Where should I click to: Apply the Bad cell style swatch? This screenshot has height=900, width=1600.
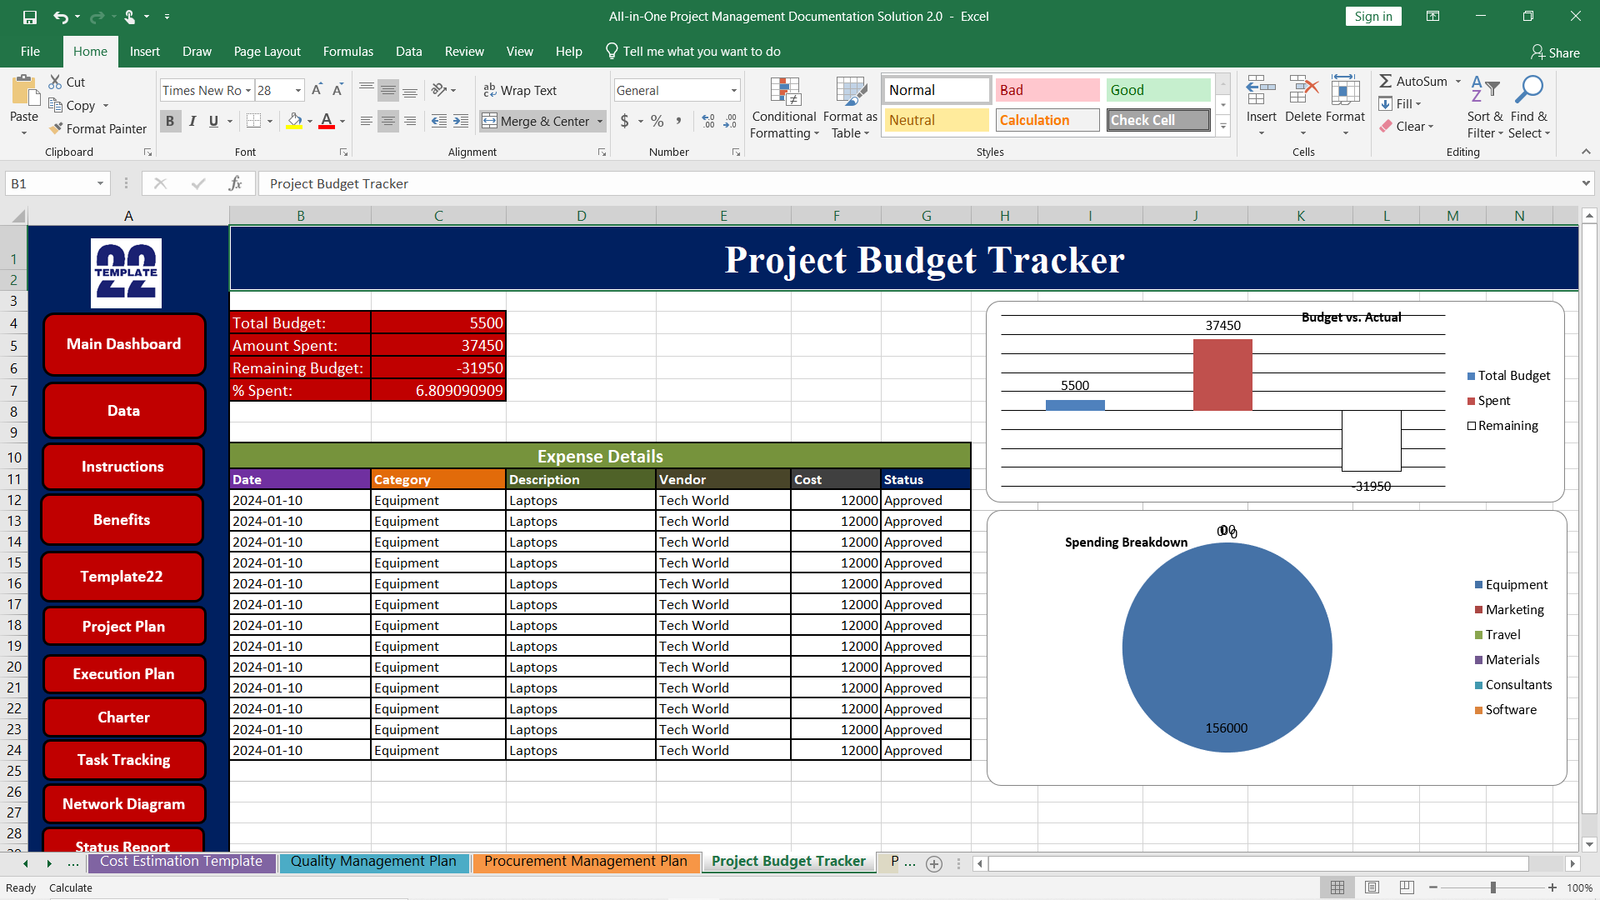coord(1047,90)
